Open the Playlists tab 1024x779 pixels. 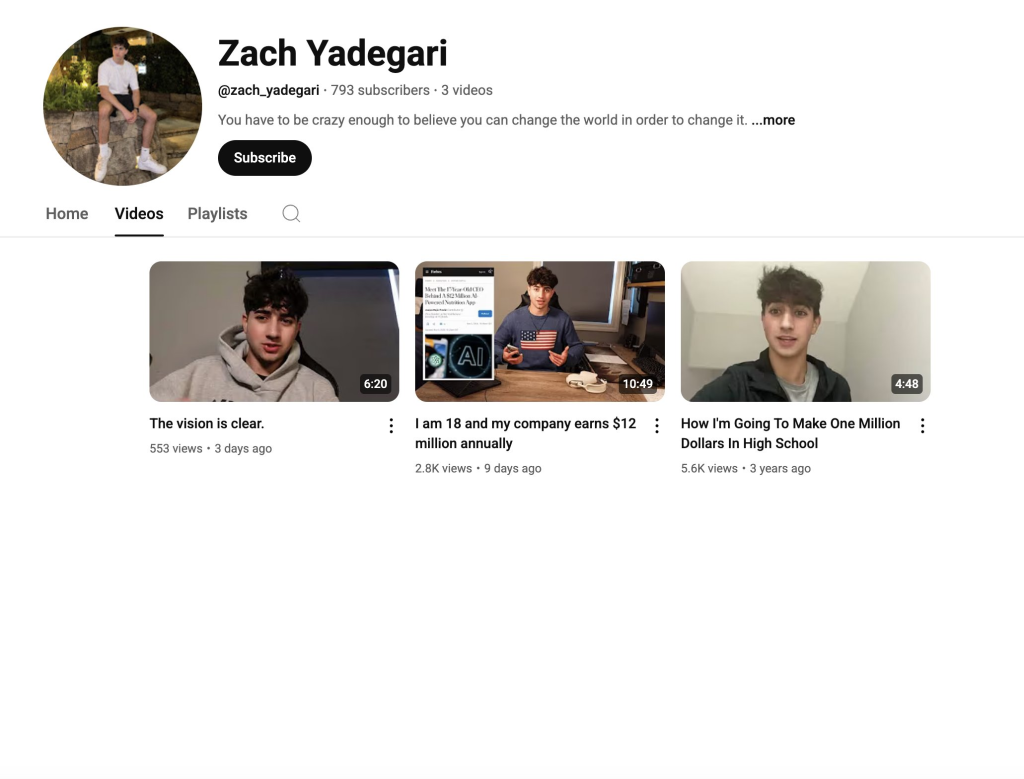click(217, 214)
